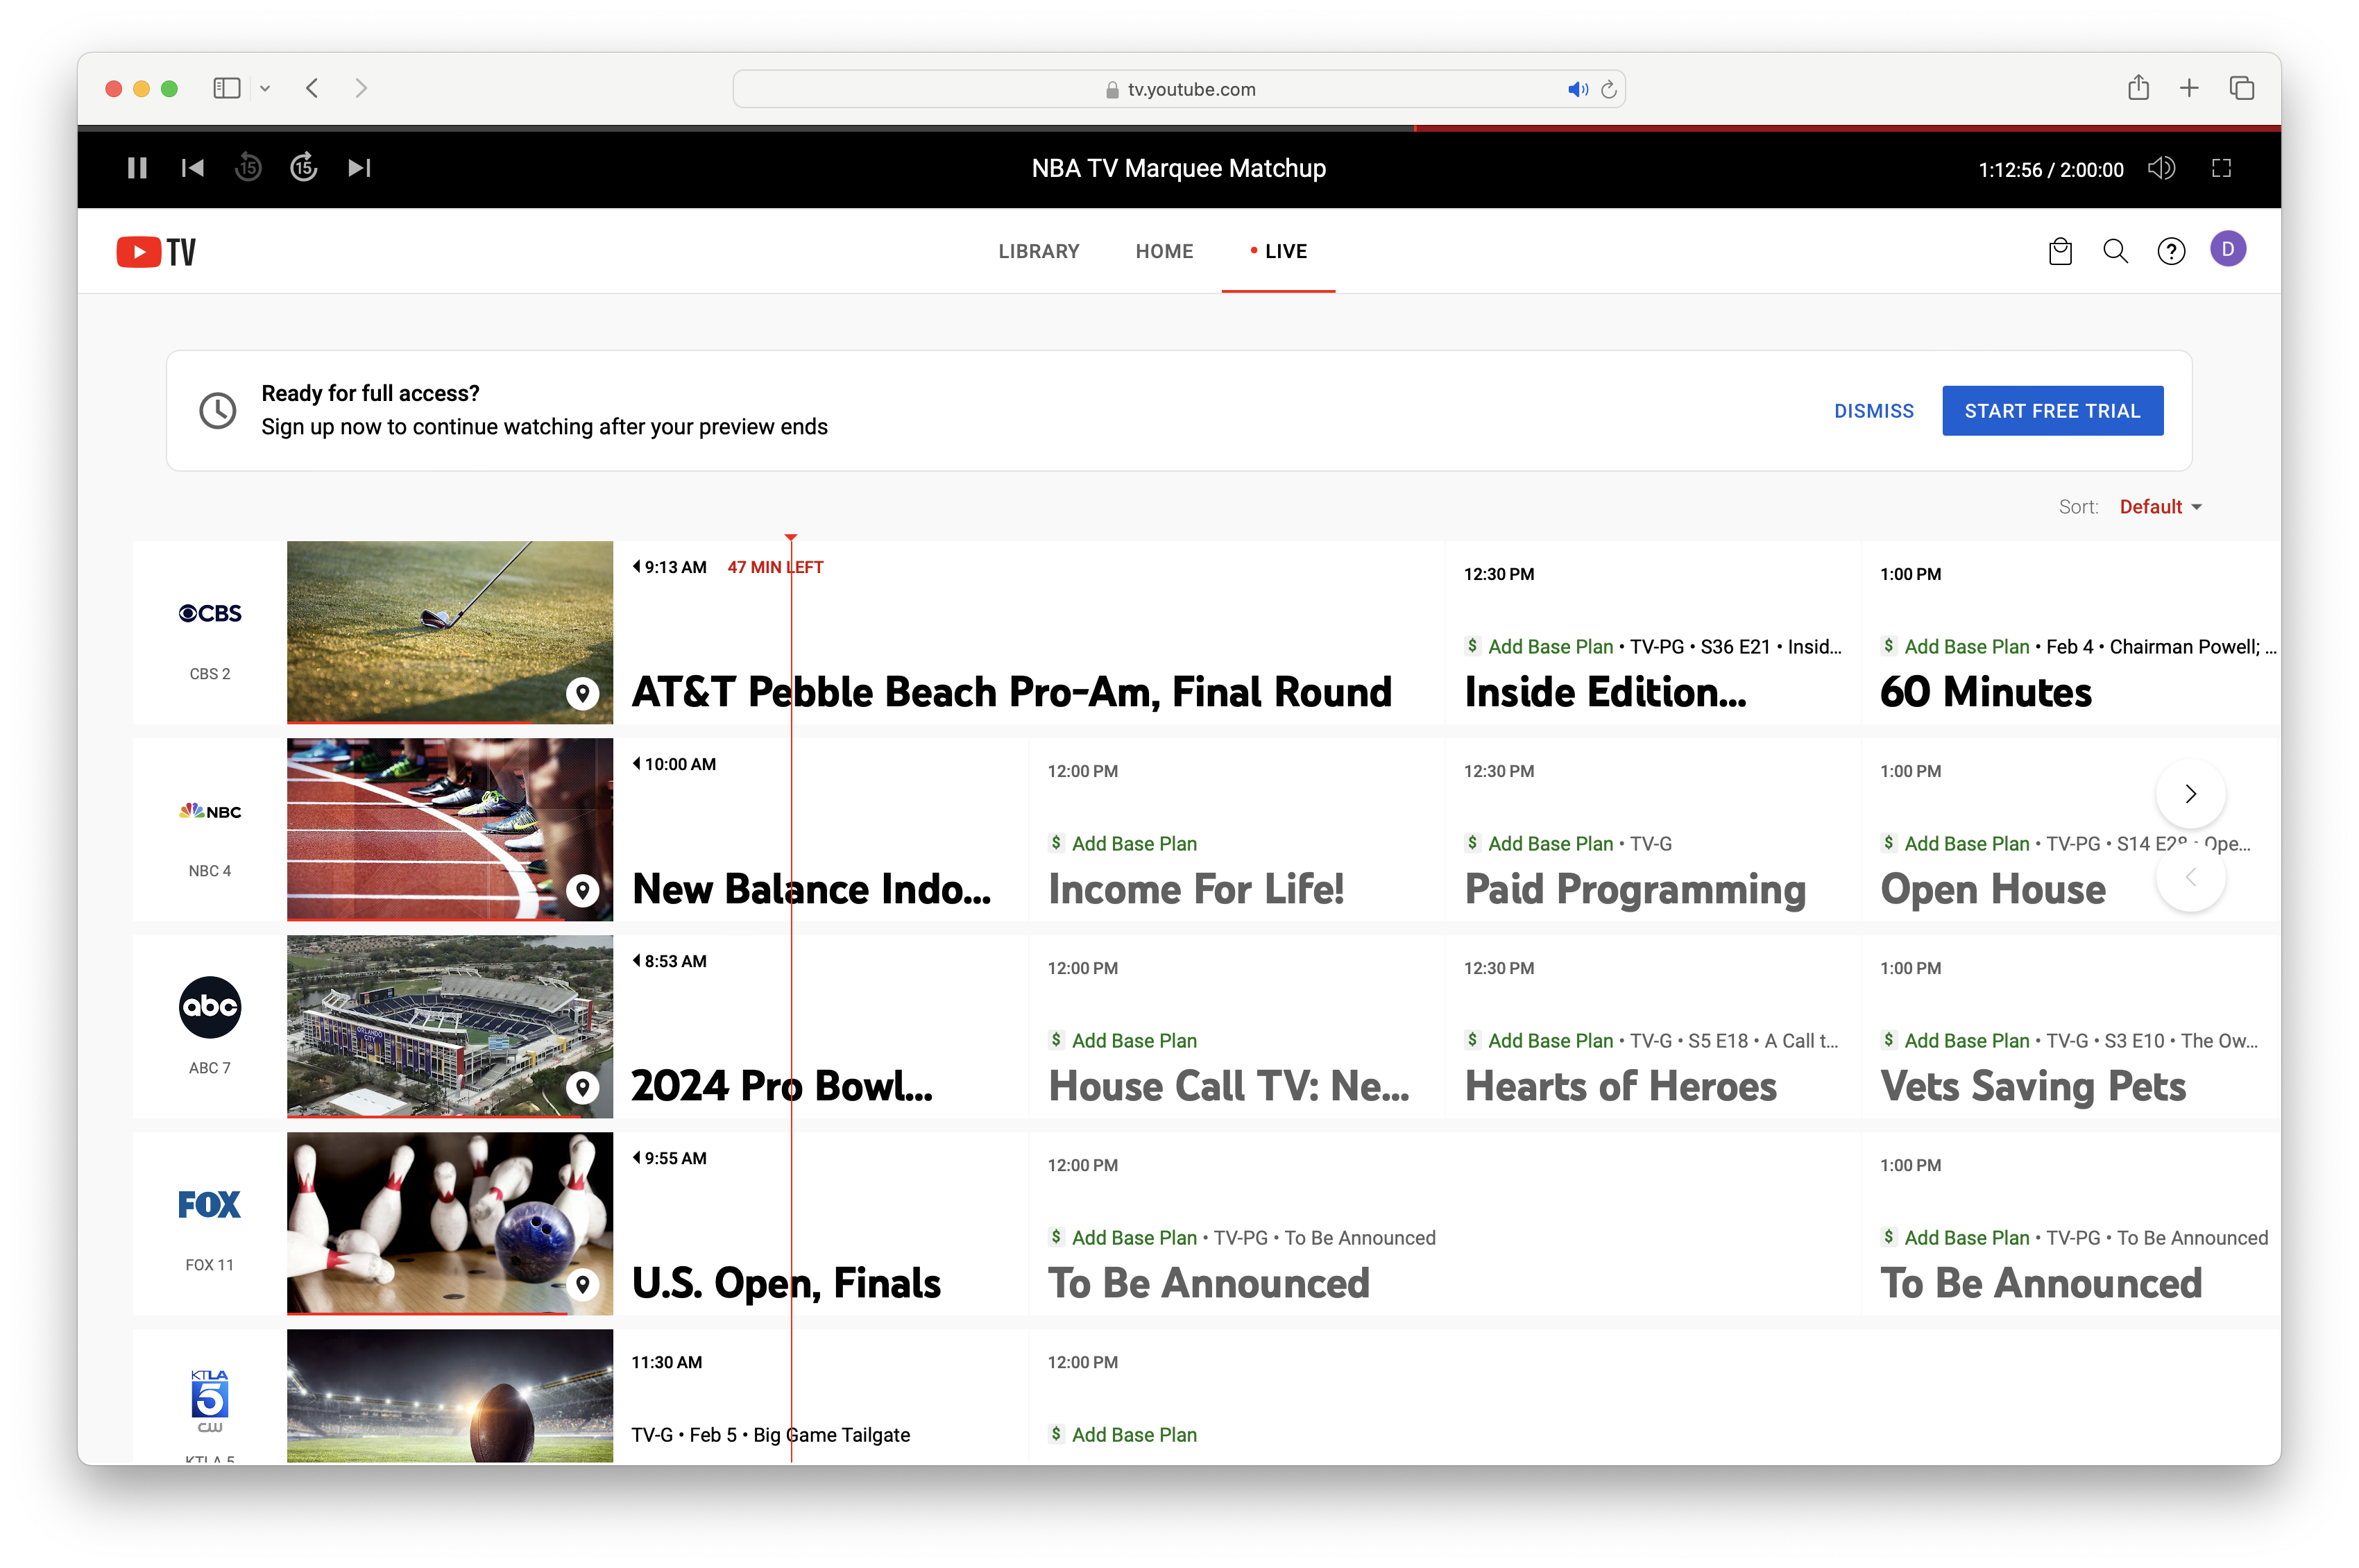Viewport: 2359px width, 1568px height.
Task: Skip to previous track in player bar
Action: coord(193,168)
